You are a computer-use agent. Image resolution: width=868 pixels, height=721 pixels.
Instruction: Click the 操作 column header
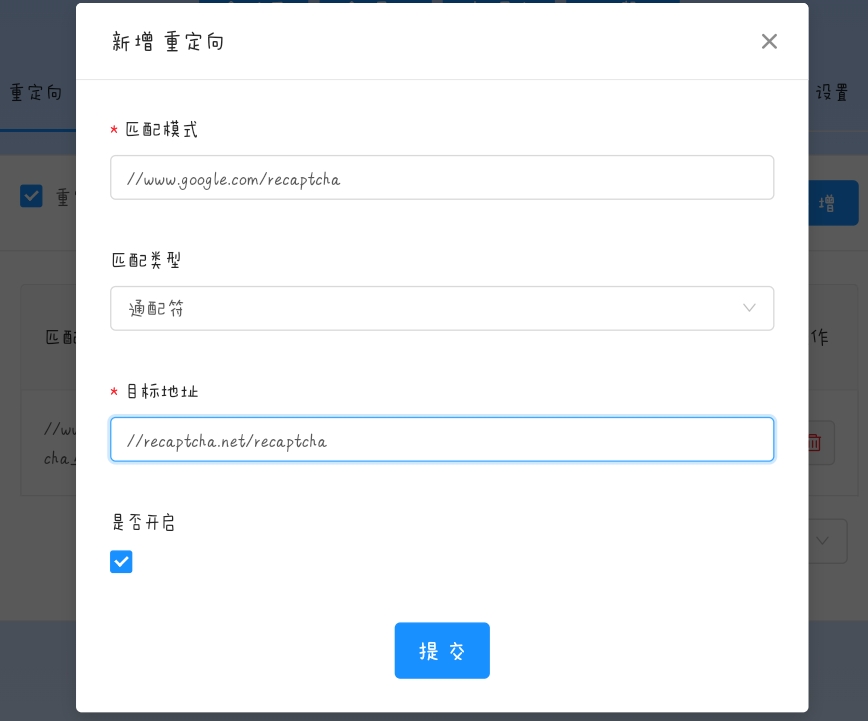click(818, 337)
